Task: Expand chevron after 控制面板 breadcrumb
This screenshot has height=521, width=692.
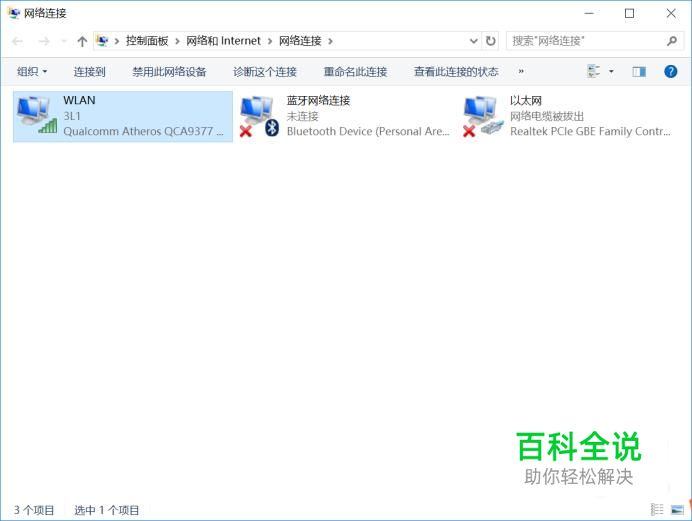Action: tap(177, 41)
